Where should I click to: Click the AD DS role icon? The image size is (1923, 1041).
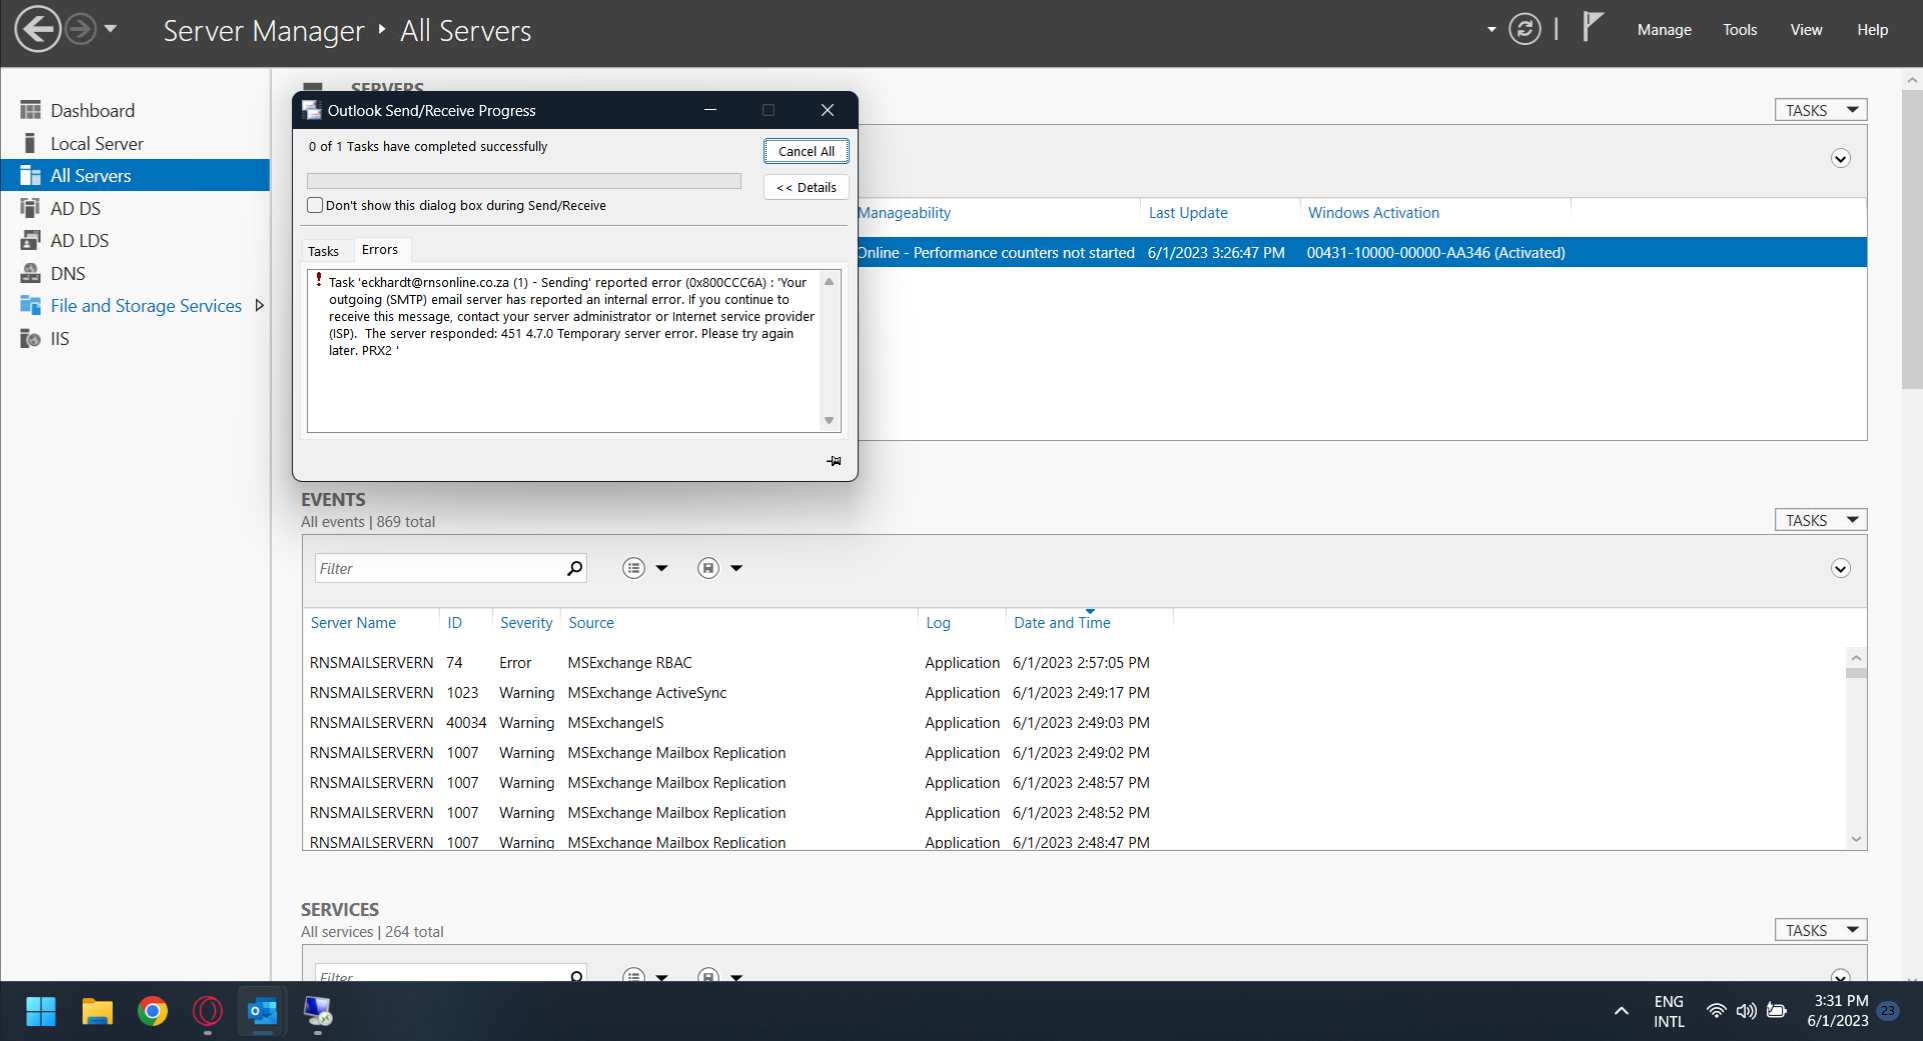click(x=31, y=208)
